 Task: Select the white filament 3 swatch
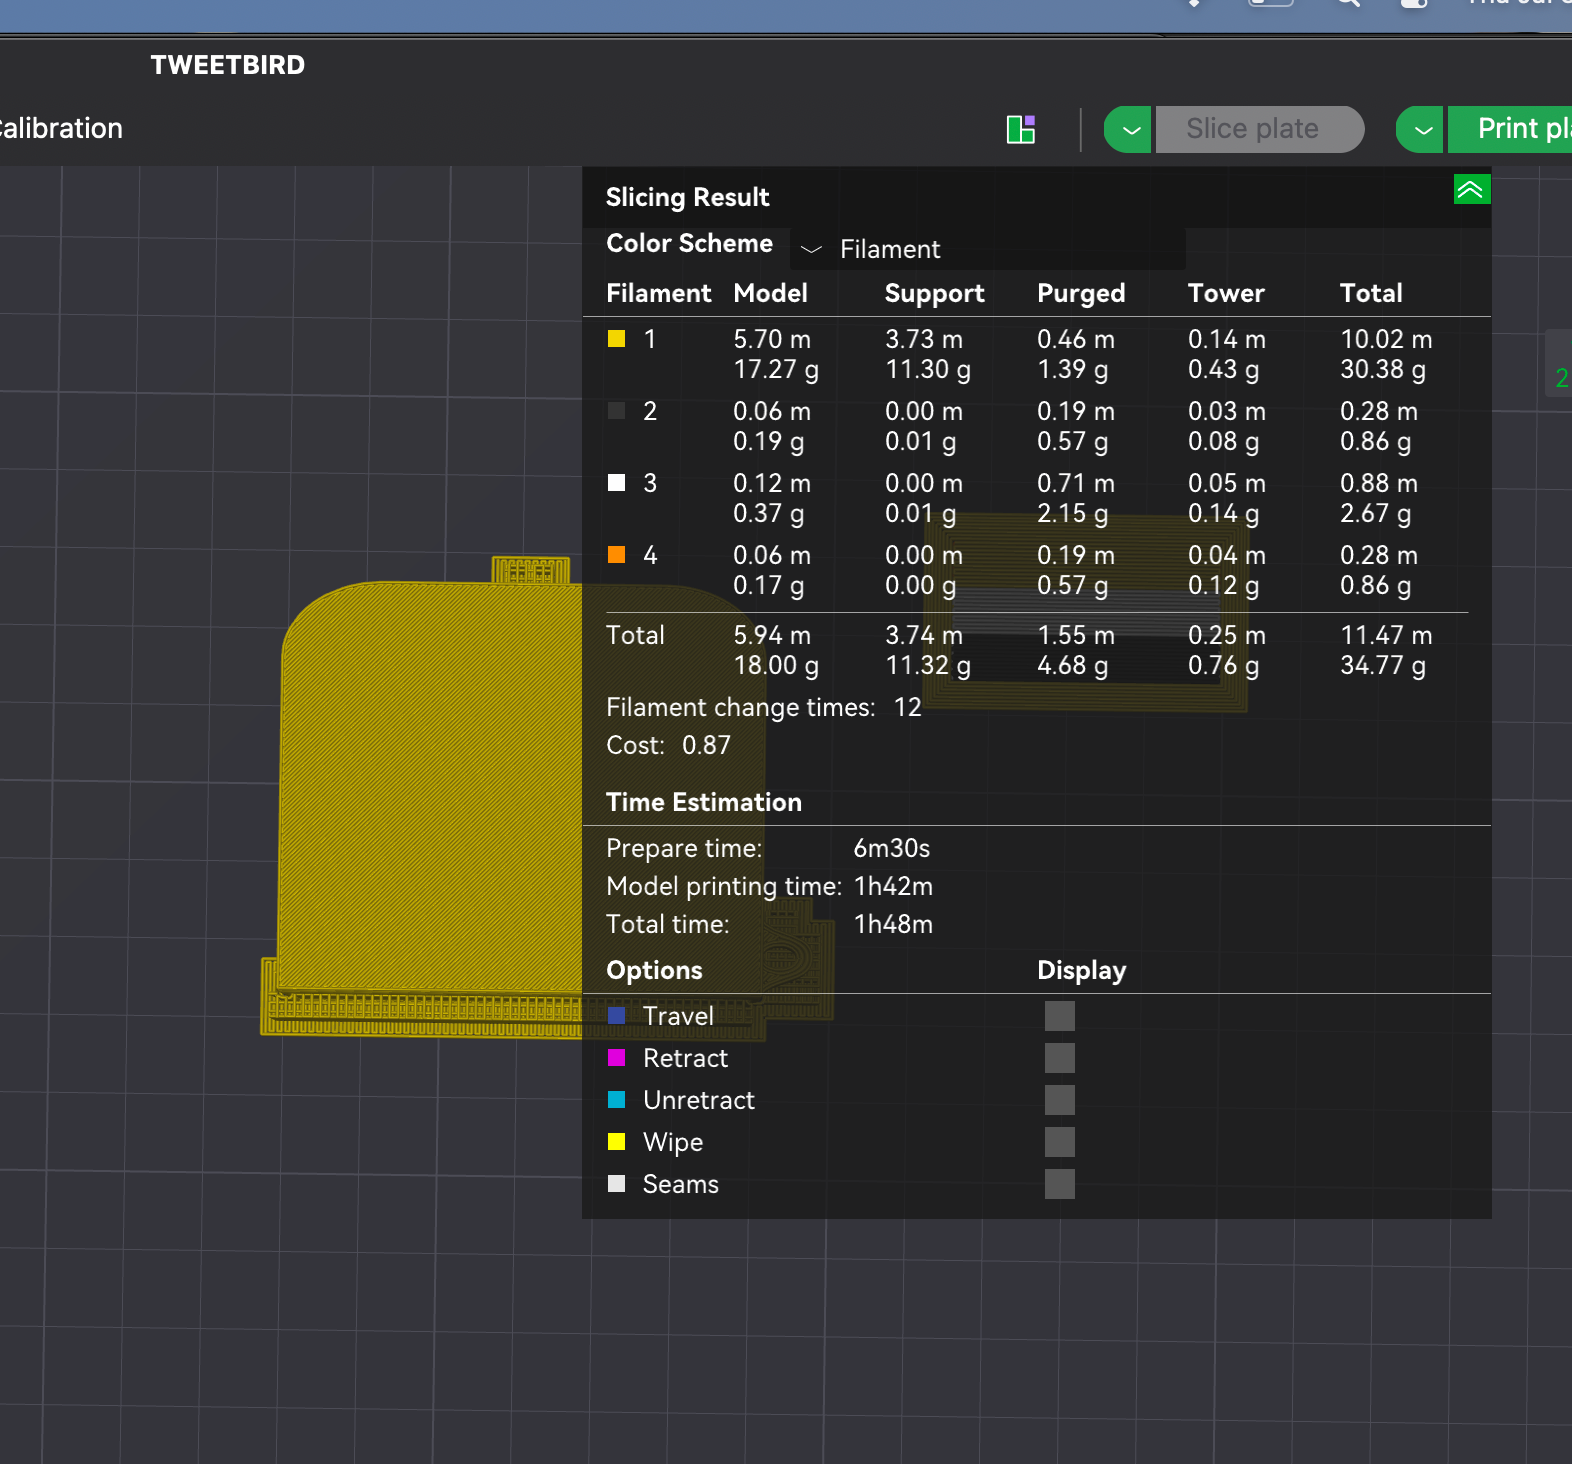(x=617, y=483)
